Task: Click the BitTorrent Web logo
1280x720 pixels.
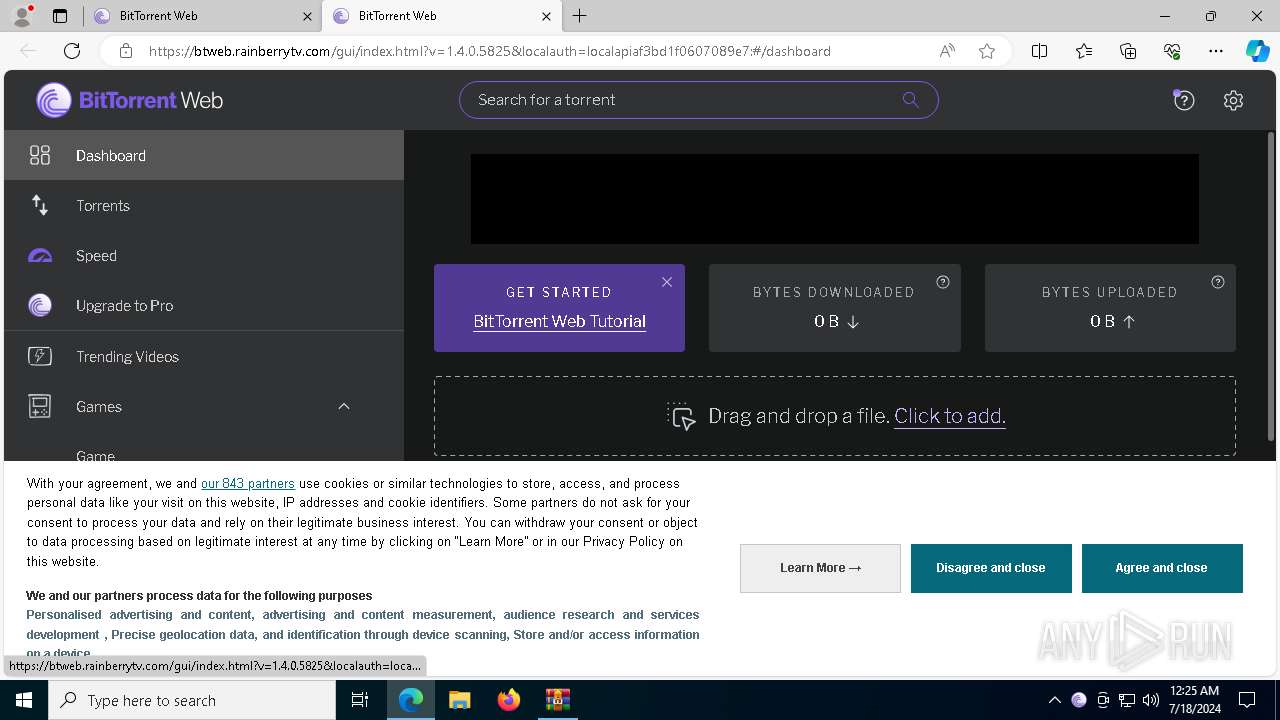Action: coord(130,100)
